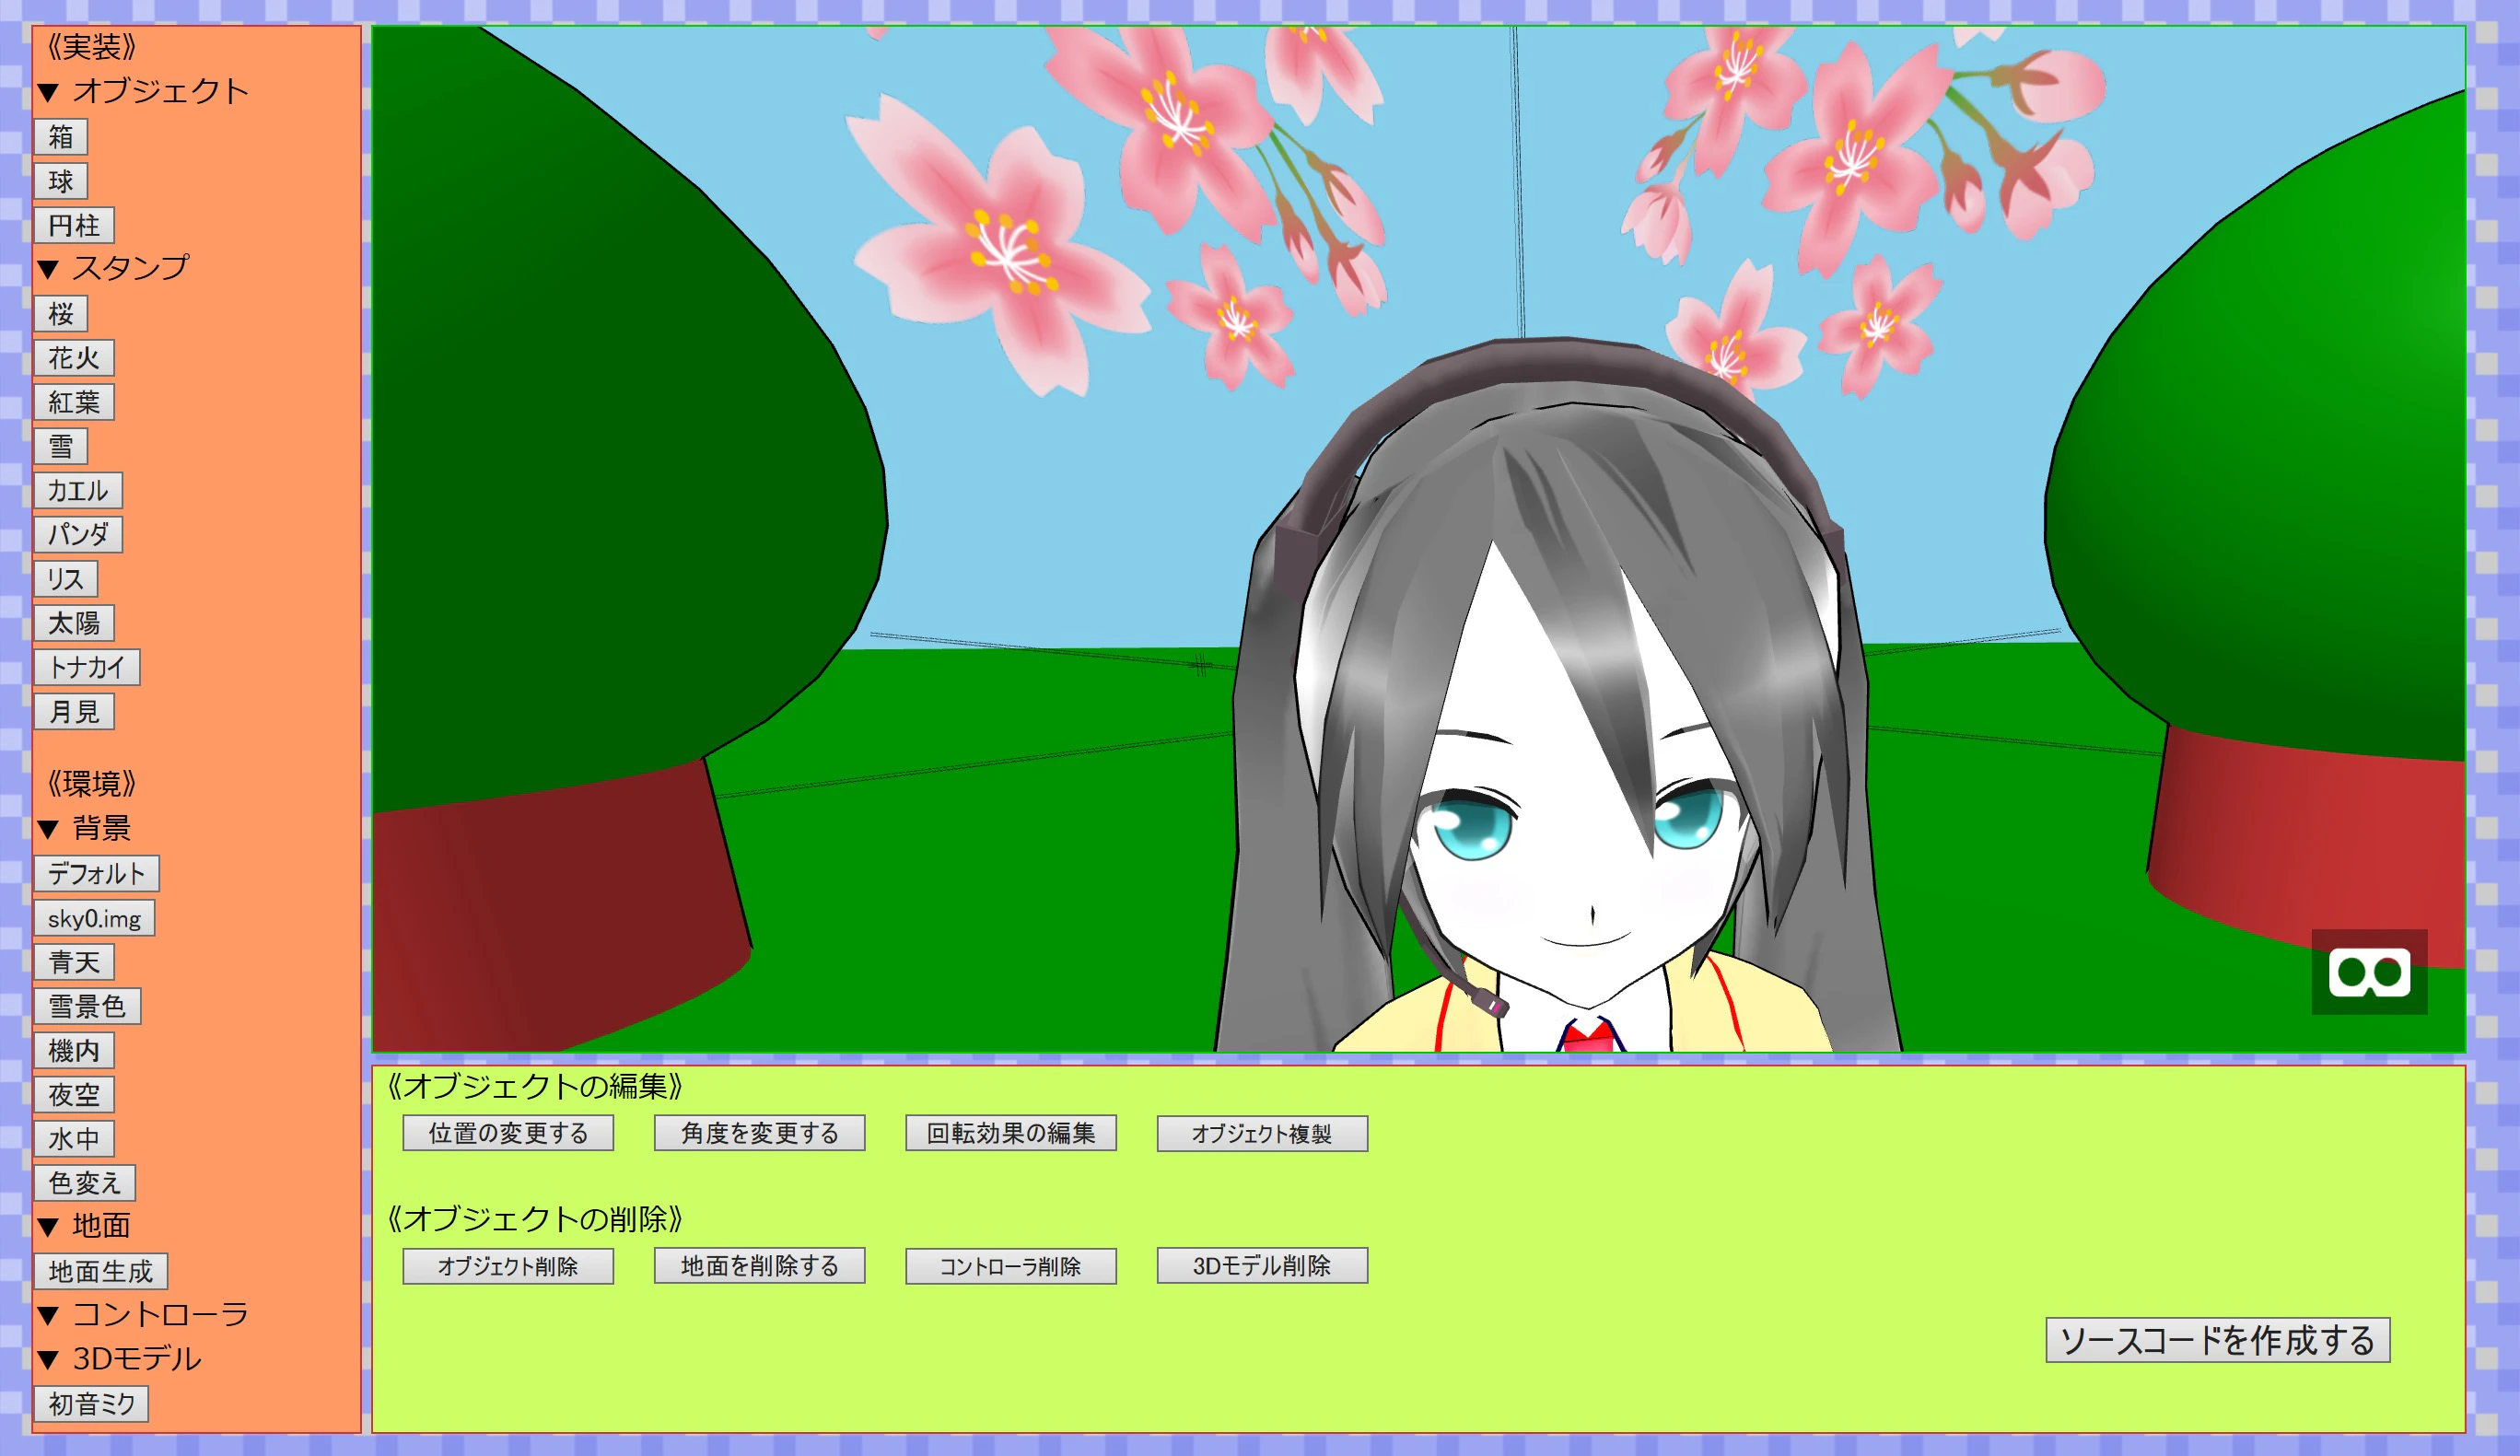The width and height of the screenshot is (2520, 1456).
Task: Click the 地面生成 button
Action: [x=101, y=1272]
